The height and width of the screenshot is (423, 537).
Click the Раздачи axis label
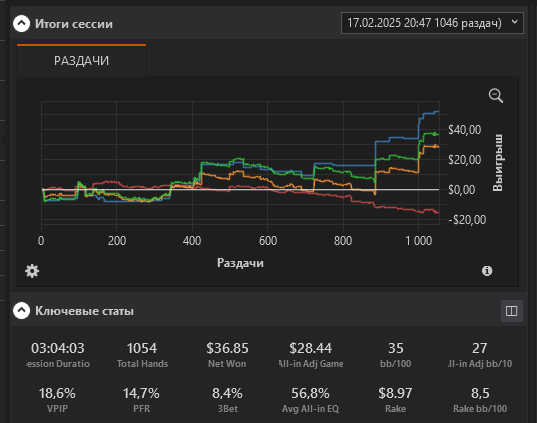click(240, 263)
